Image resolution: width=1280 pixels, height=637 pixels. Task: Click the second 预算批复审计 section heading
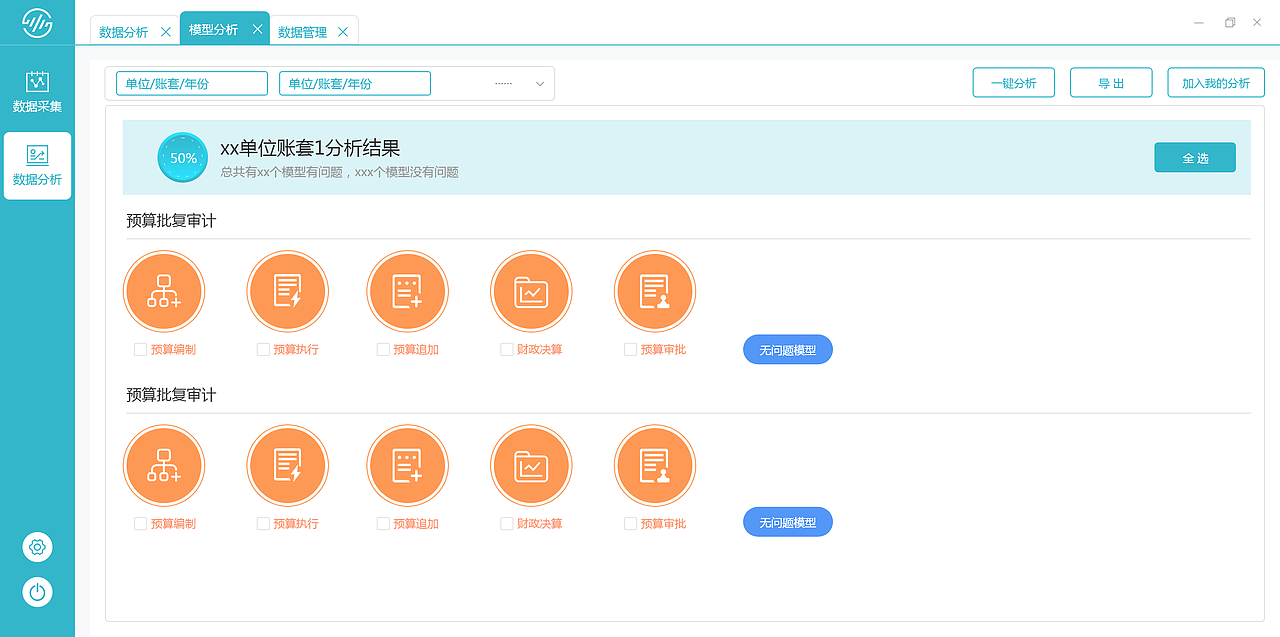pos(171,394)
